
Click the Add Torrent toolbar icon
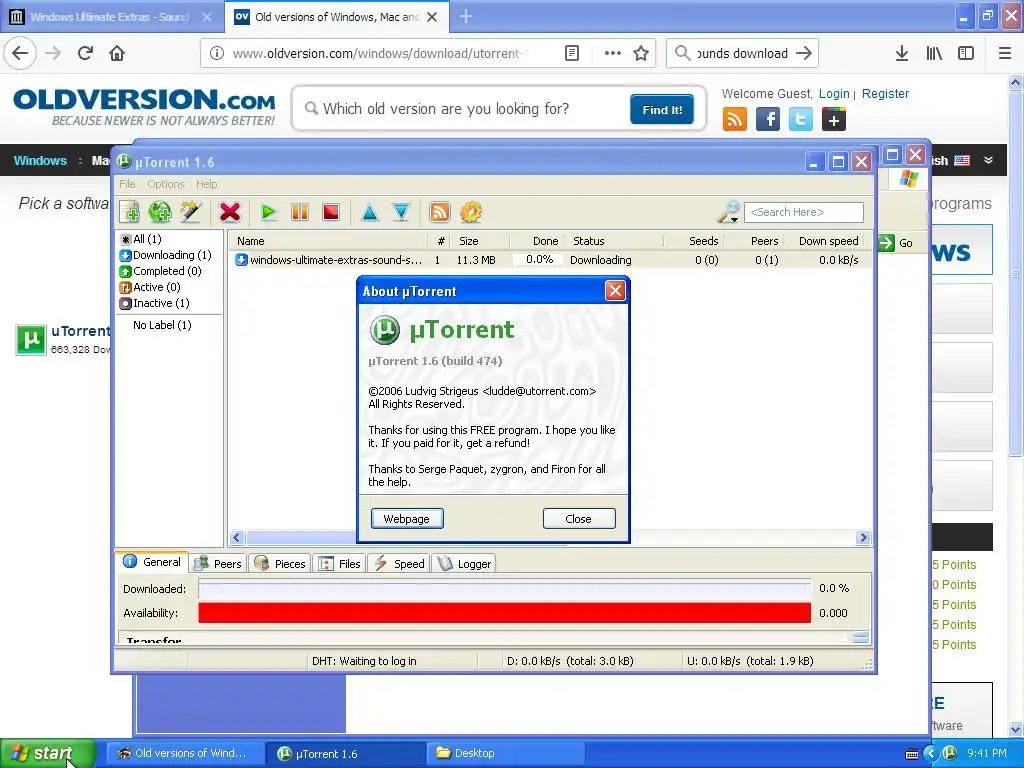click(x=129, y=212)
